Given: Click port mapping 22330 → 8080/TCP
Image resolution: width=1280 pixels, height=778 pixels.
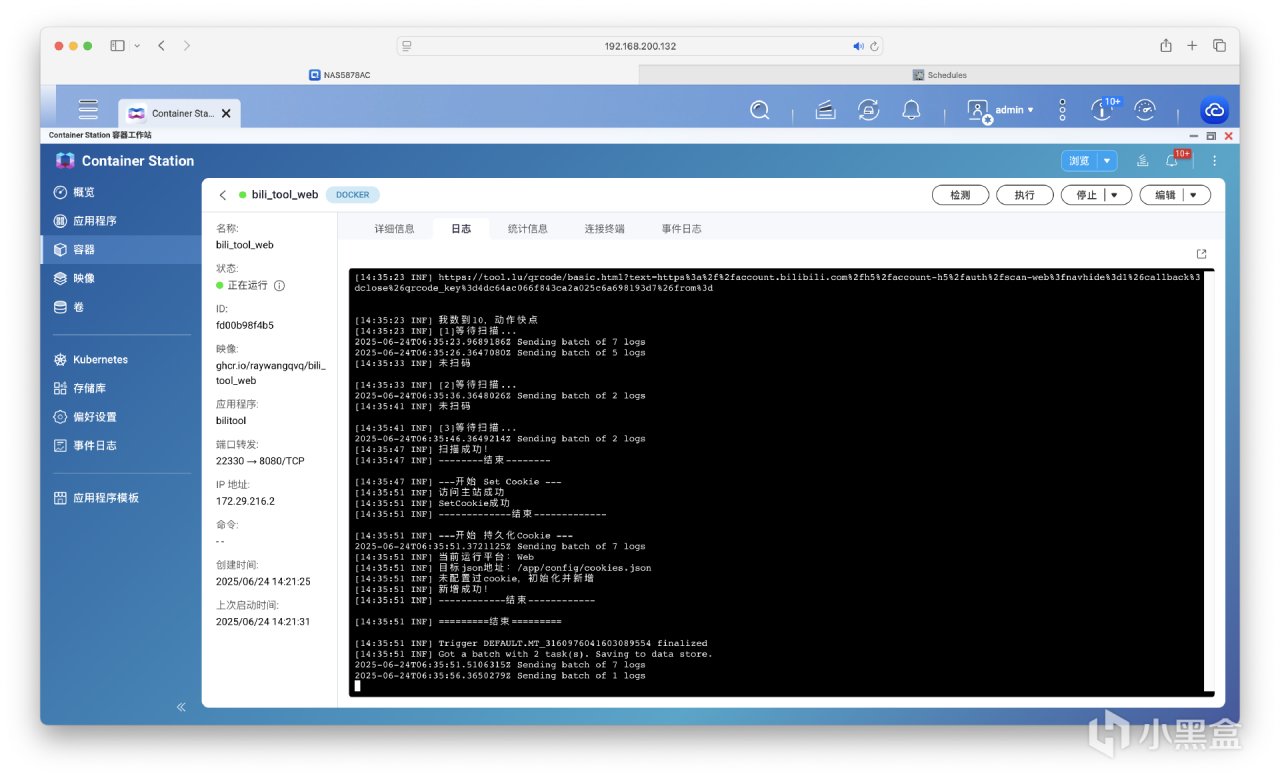Looking at the screenshot, I should pos(260,461).
